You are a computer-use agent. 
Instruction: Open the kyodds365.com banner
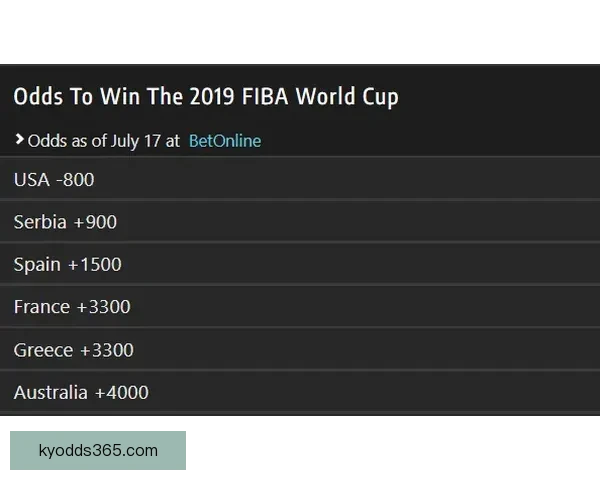[99, 449]
